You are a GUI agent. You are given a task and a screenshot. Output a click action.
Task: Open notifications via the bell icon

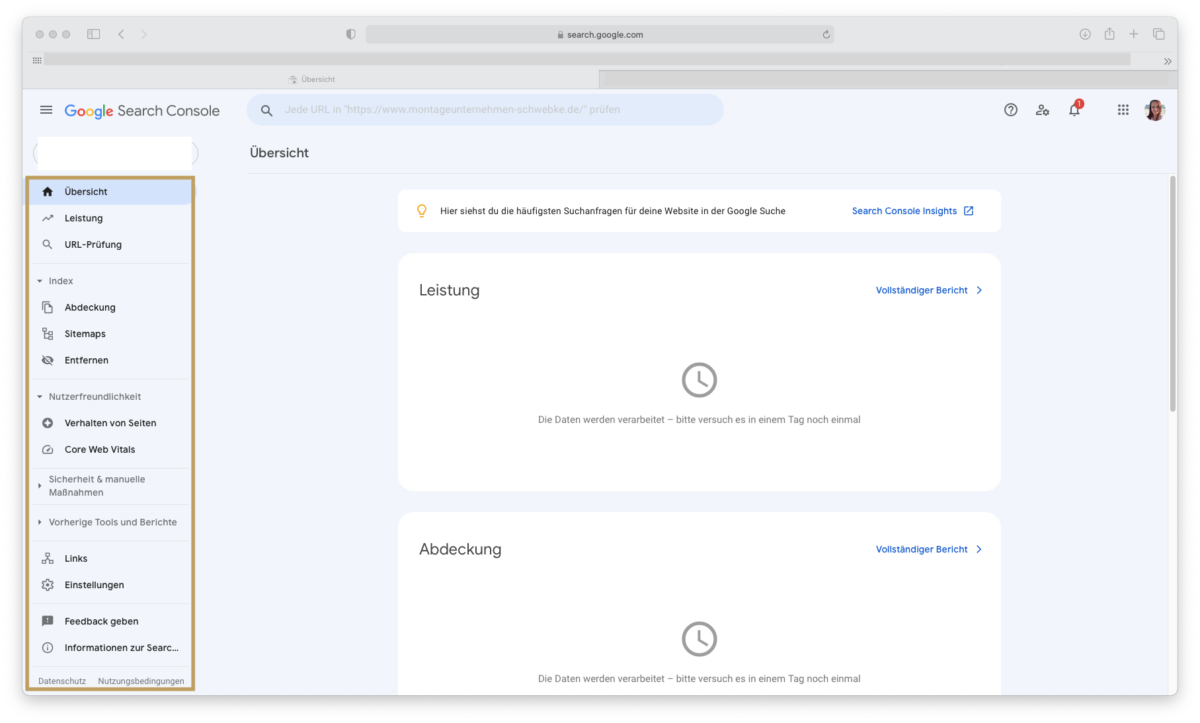pyautogui.click(x=1074, y=110)
